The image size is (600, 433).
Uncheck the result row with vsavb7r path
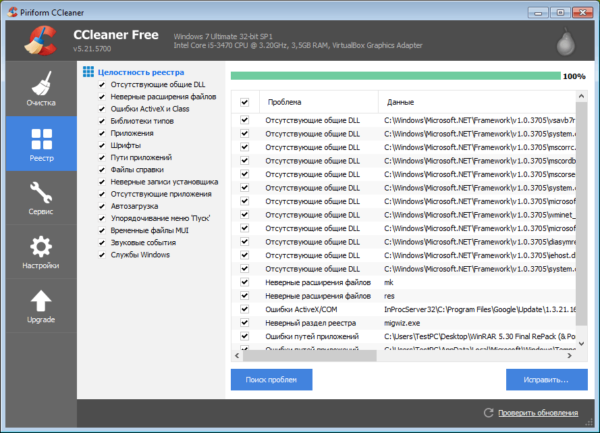245,120
